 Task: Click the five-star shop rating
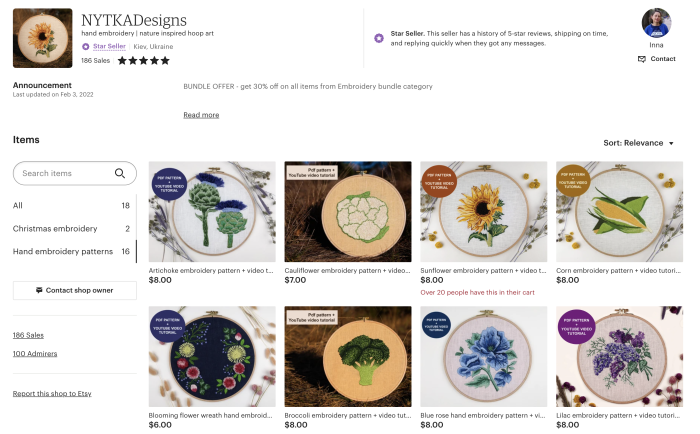tap(144, 60)
